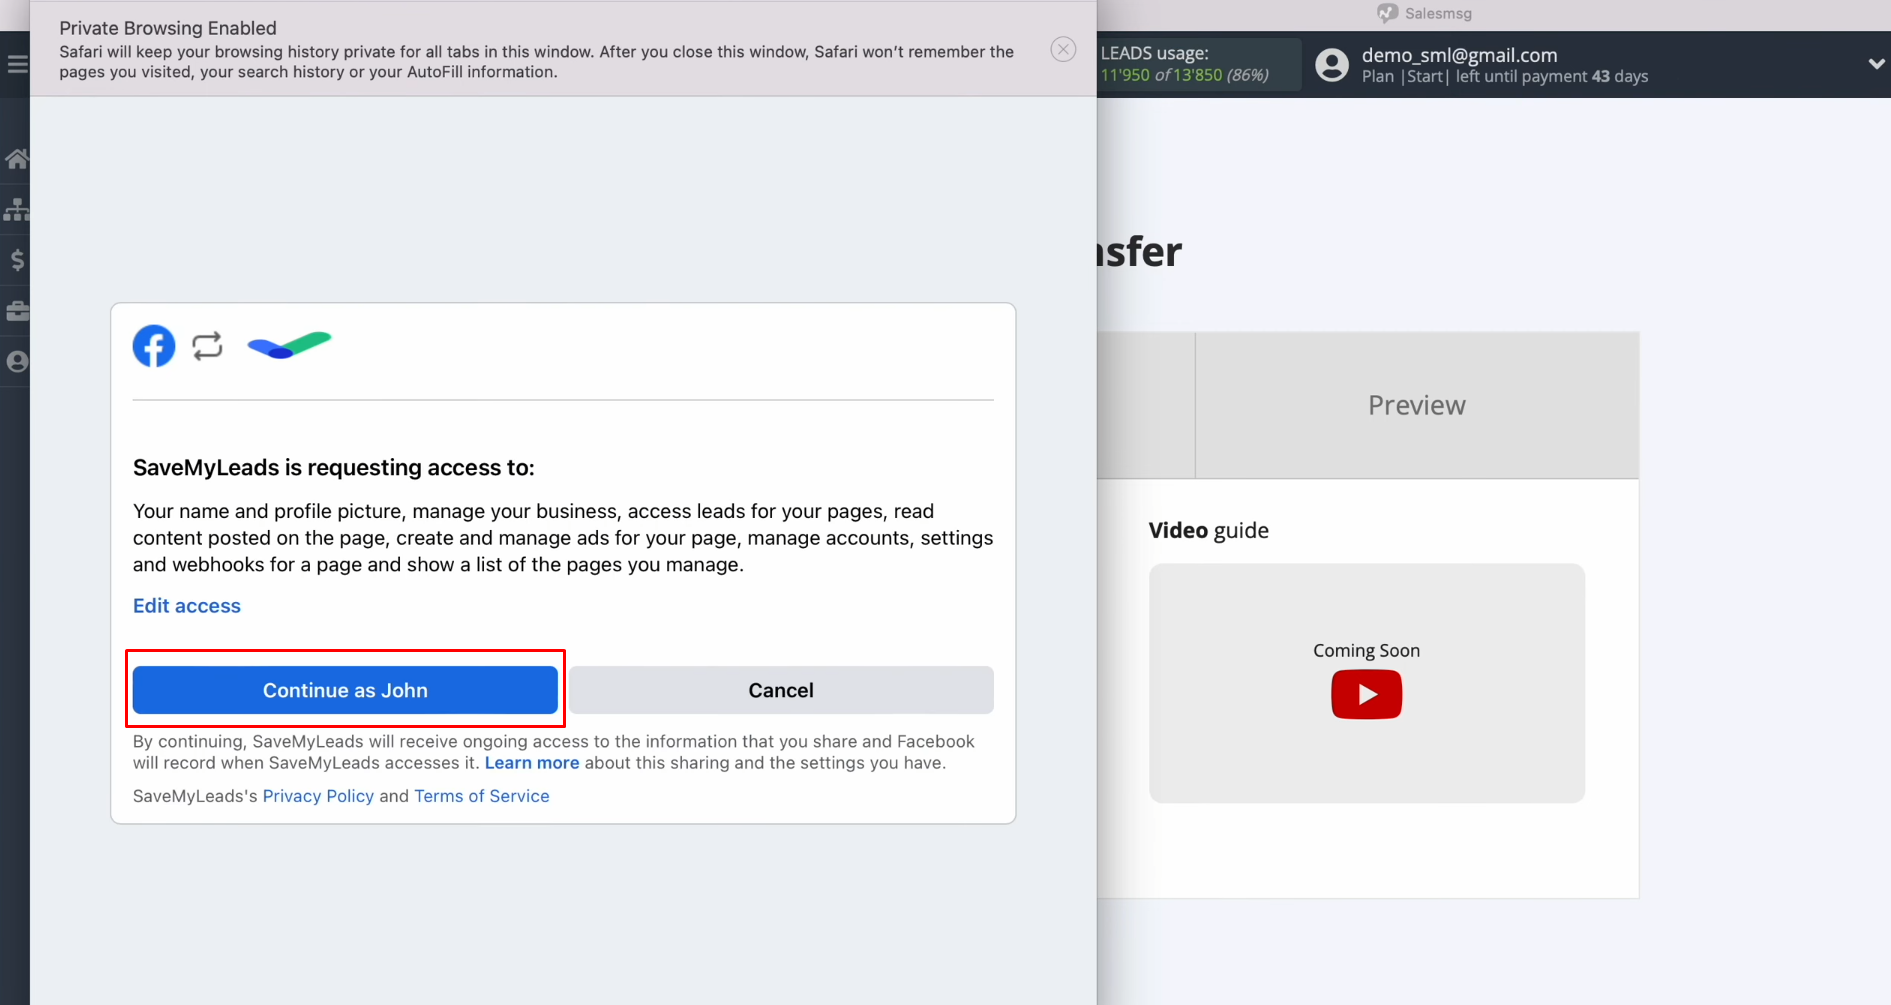Expand the account dropdown chevron
The height and width of the screenshot is (1005, 1891).
[x=1876, y=64]
